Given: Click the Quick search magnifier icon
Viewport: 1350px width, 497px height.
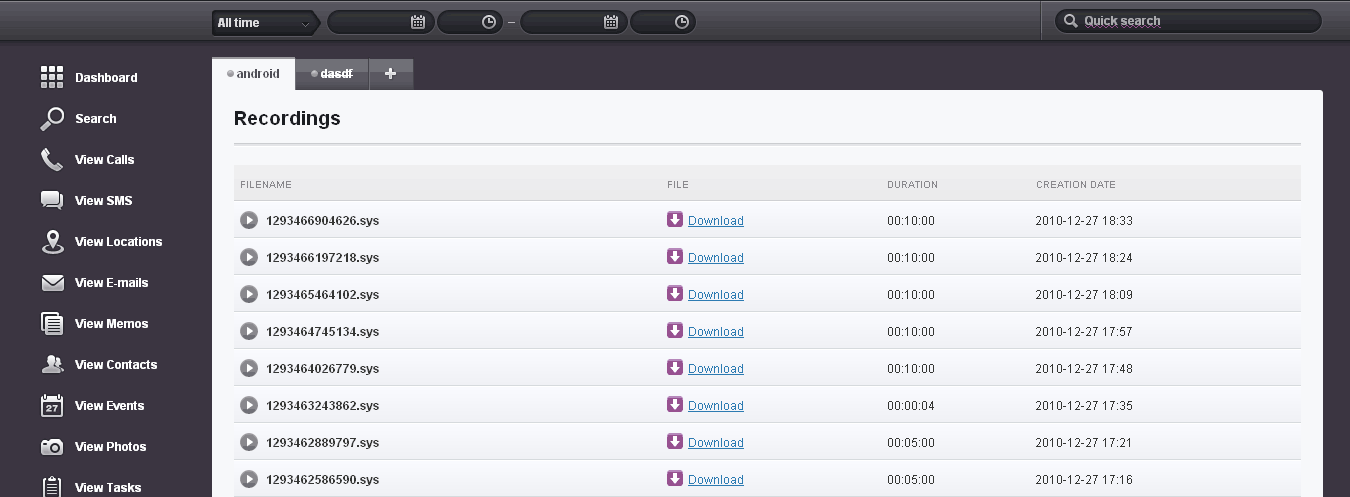Looking at the screenshot, I should click(x=1071, y=21).
